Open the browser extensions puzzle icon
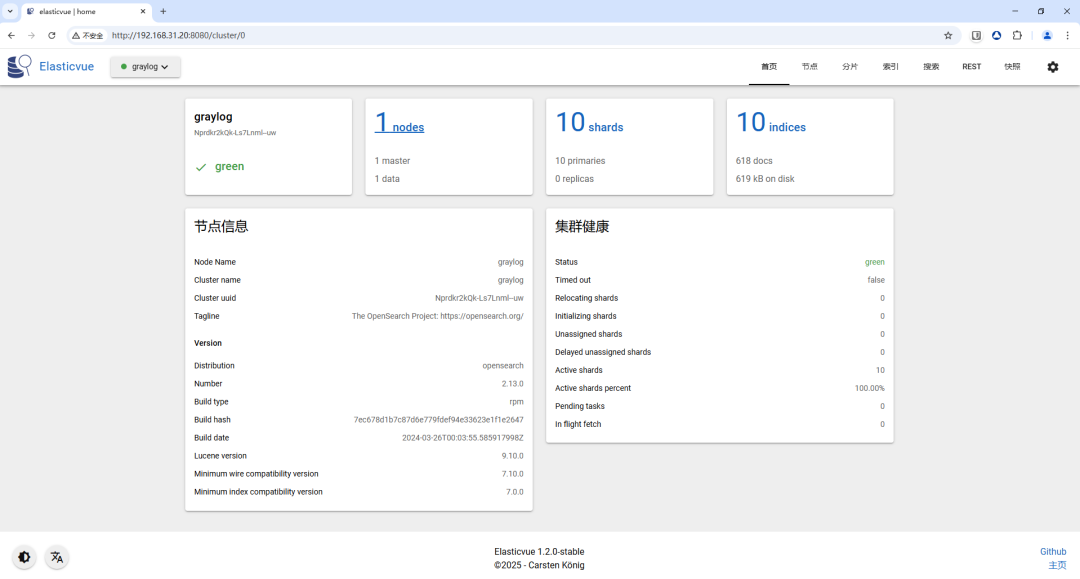1080x579 pixels. 1017,35
